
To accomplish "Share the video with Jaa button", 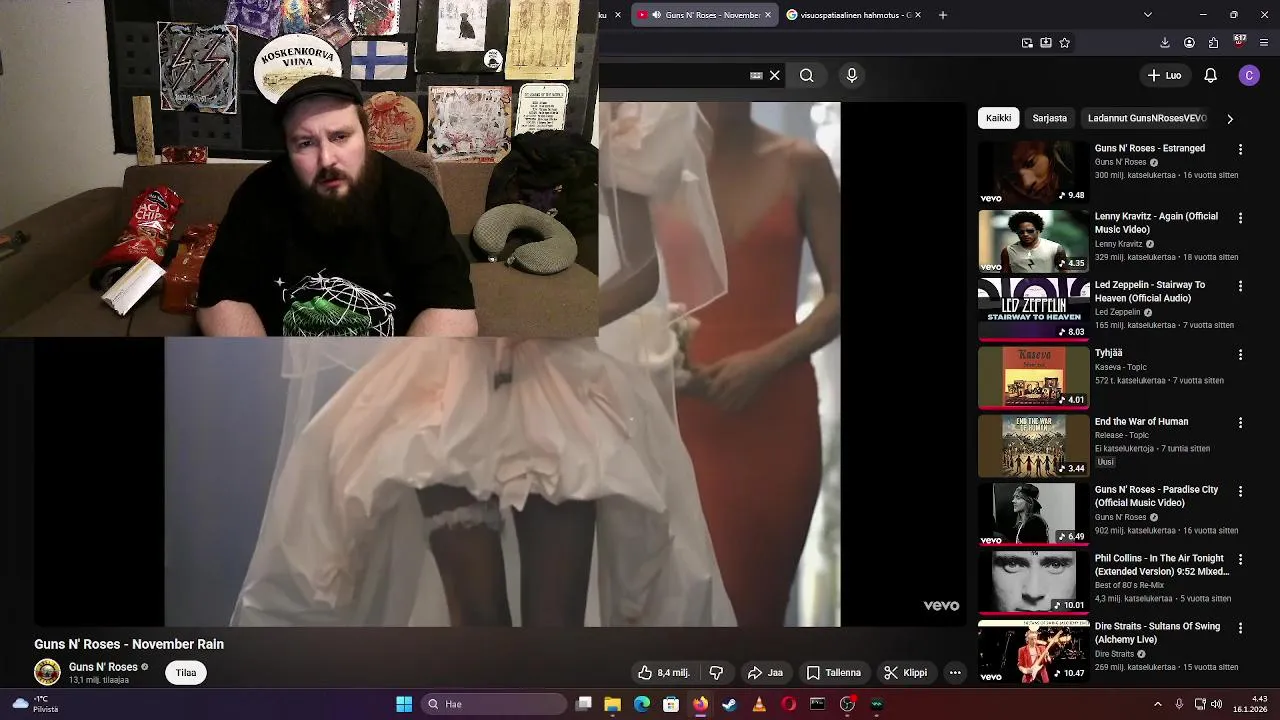I will (x=765, y=673).
